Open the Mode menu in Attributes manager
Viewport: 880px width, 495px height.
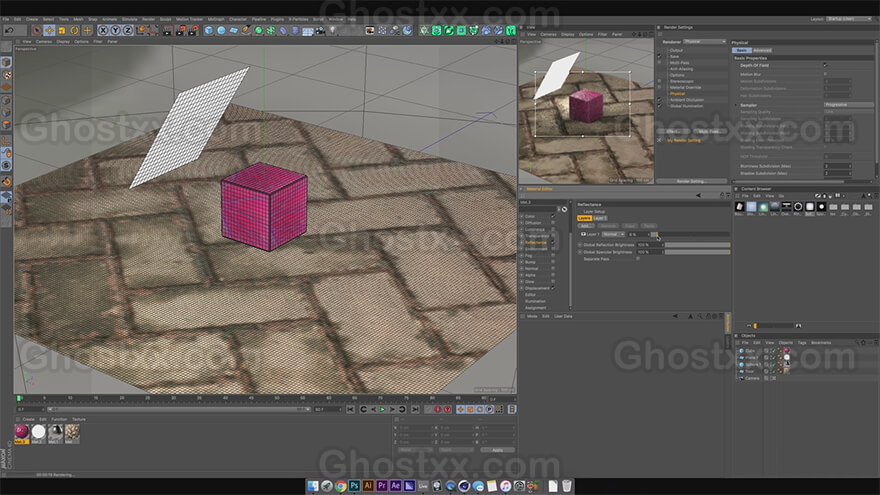[x=532, y=316]
